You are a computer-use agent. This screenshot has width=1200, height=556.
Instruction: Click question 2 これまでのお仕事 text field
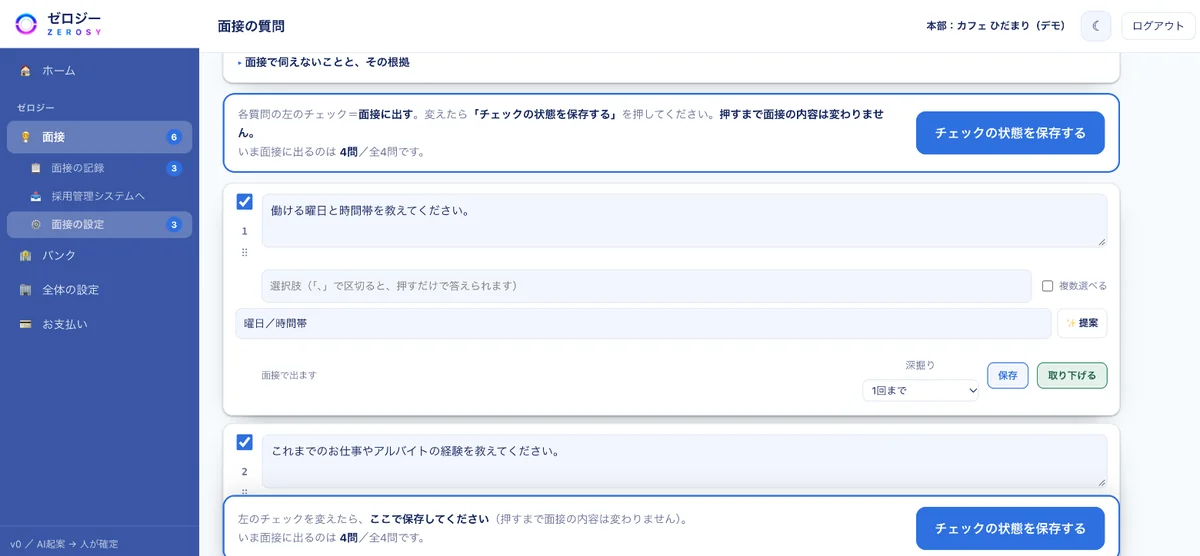(x=684, y=461)
